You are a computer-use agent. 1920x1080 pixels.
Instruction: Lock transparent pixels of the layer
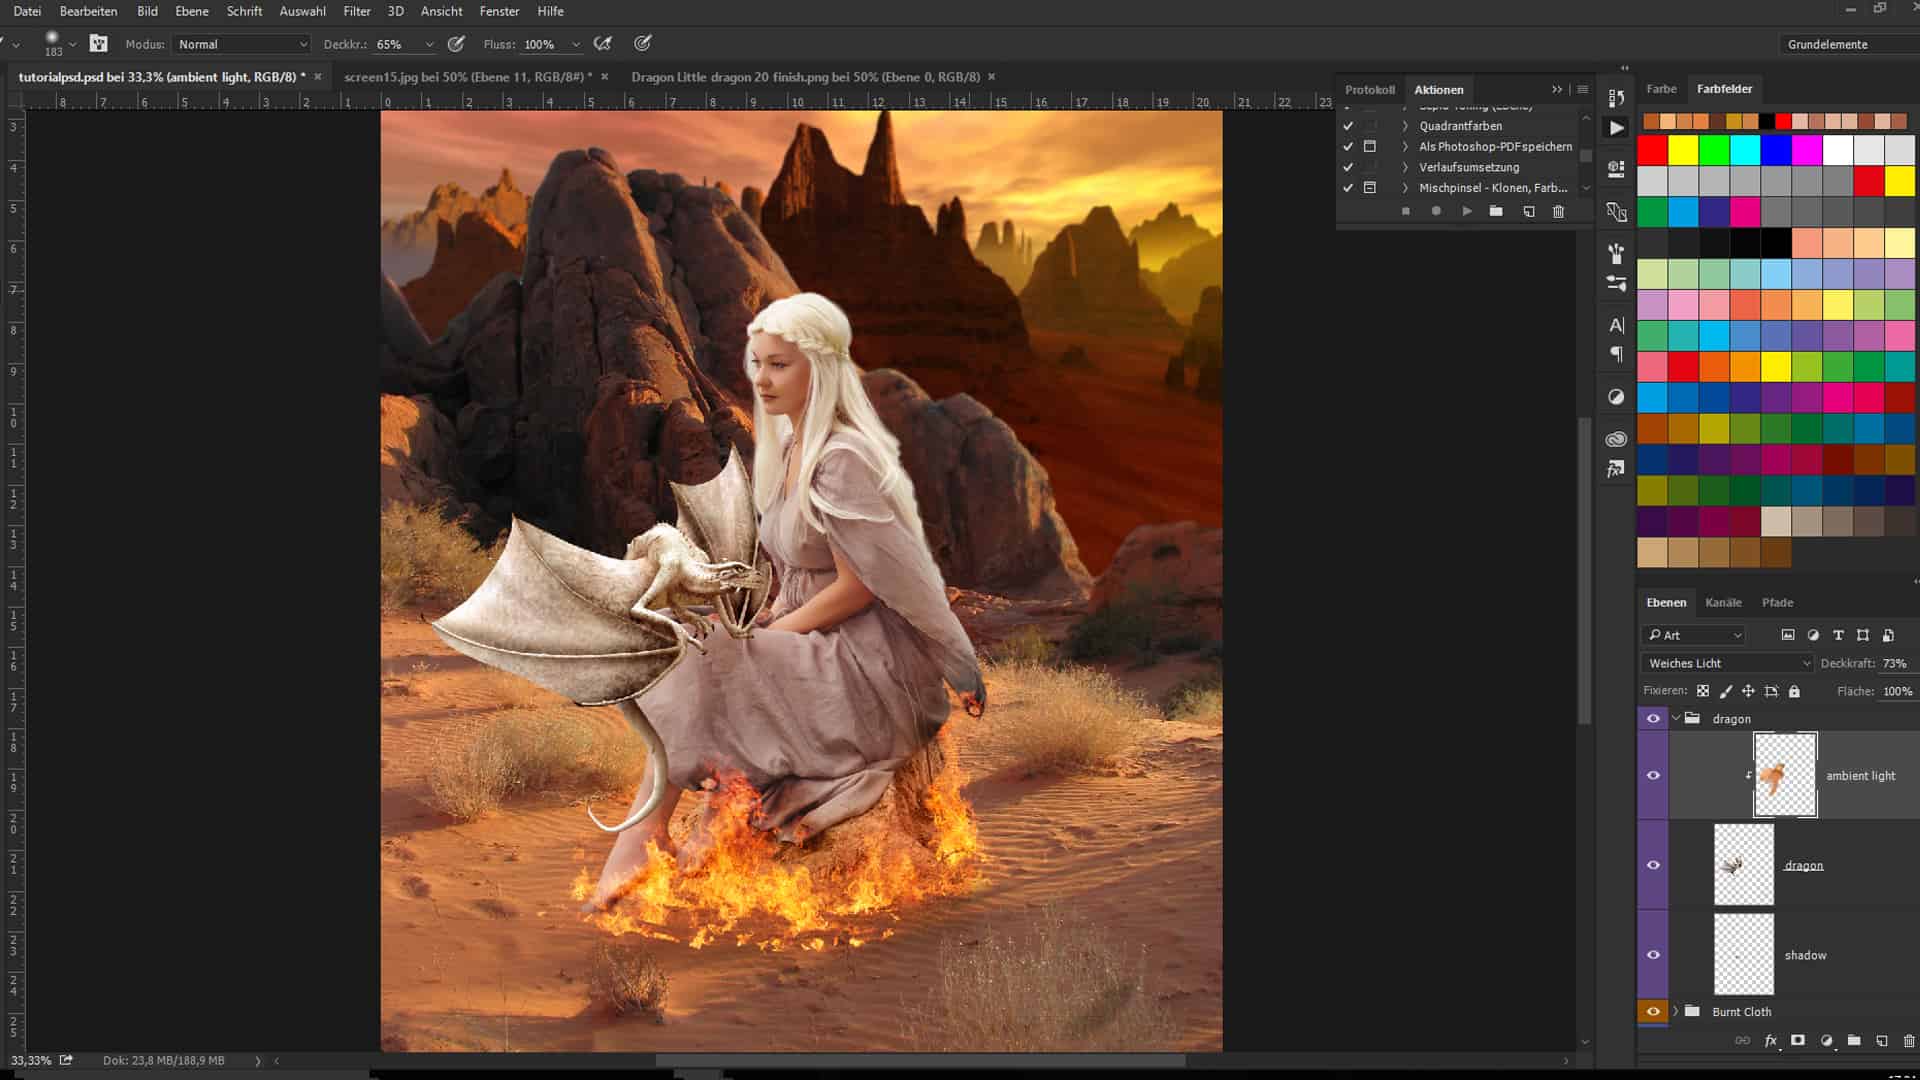pos(1703,691)
